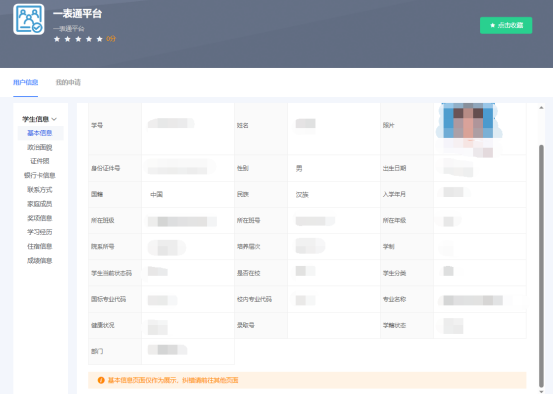Click the 中国 nationality value
The width and height of the screenshot is (554, 395).
click(x=157, y=194)
